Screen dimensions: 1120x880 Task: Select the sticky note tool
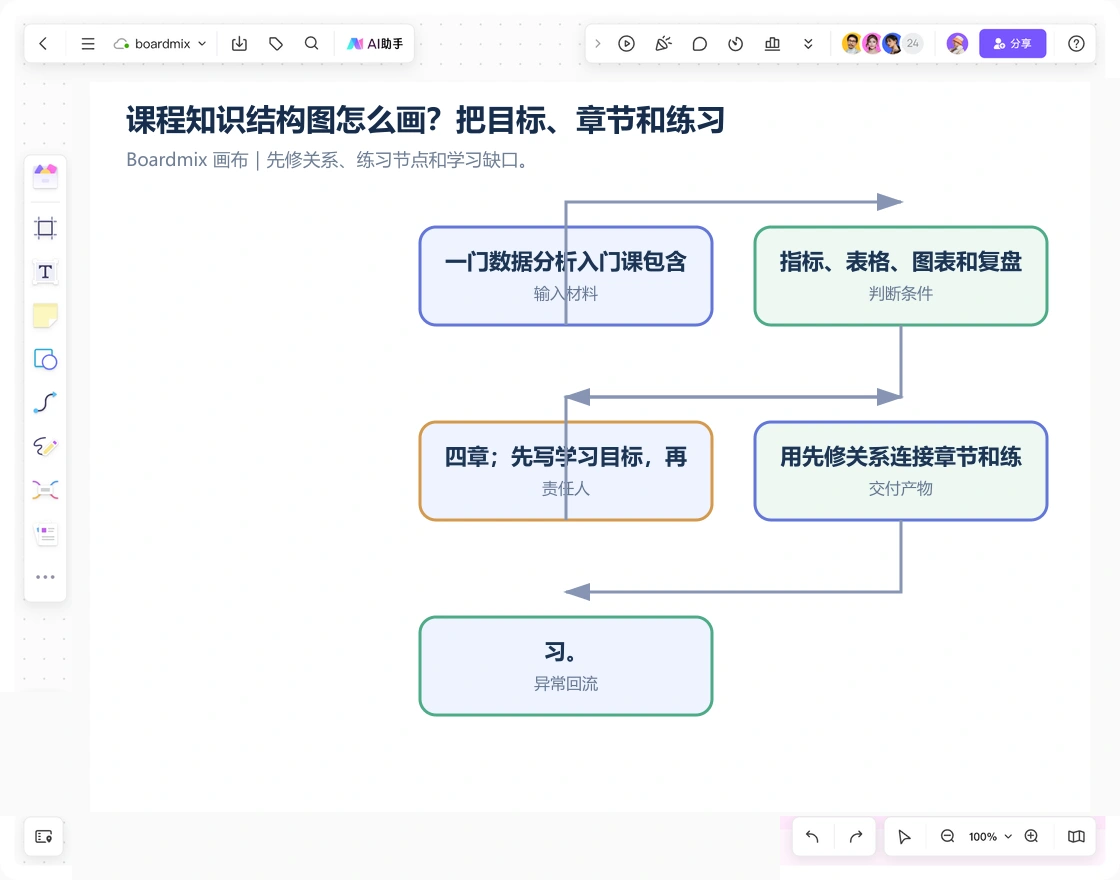(45, 316)
